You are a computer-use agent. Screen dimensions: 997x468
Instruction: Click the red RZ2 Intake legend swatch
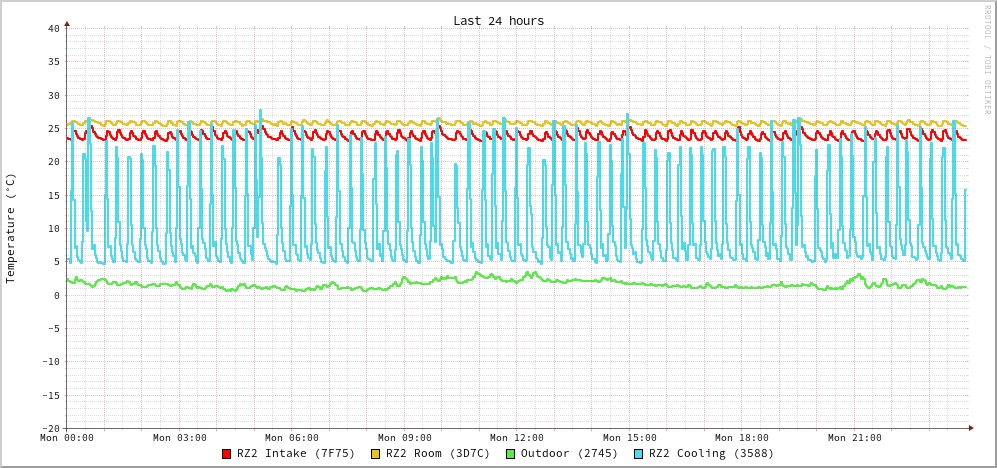[x=226, y=454]
